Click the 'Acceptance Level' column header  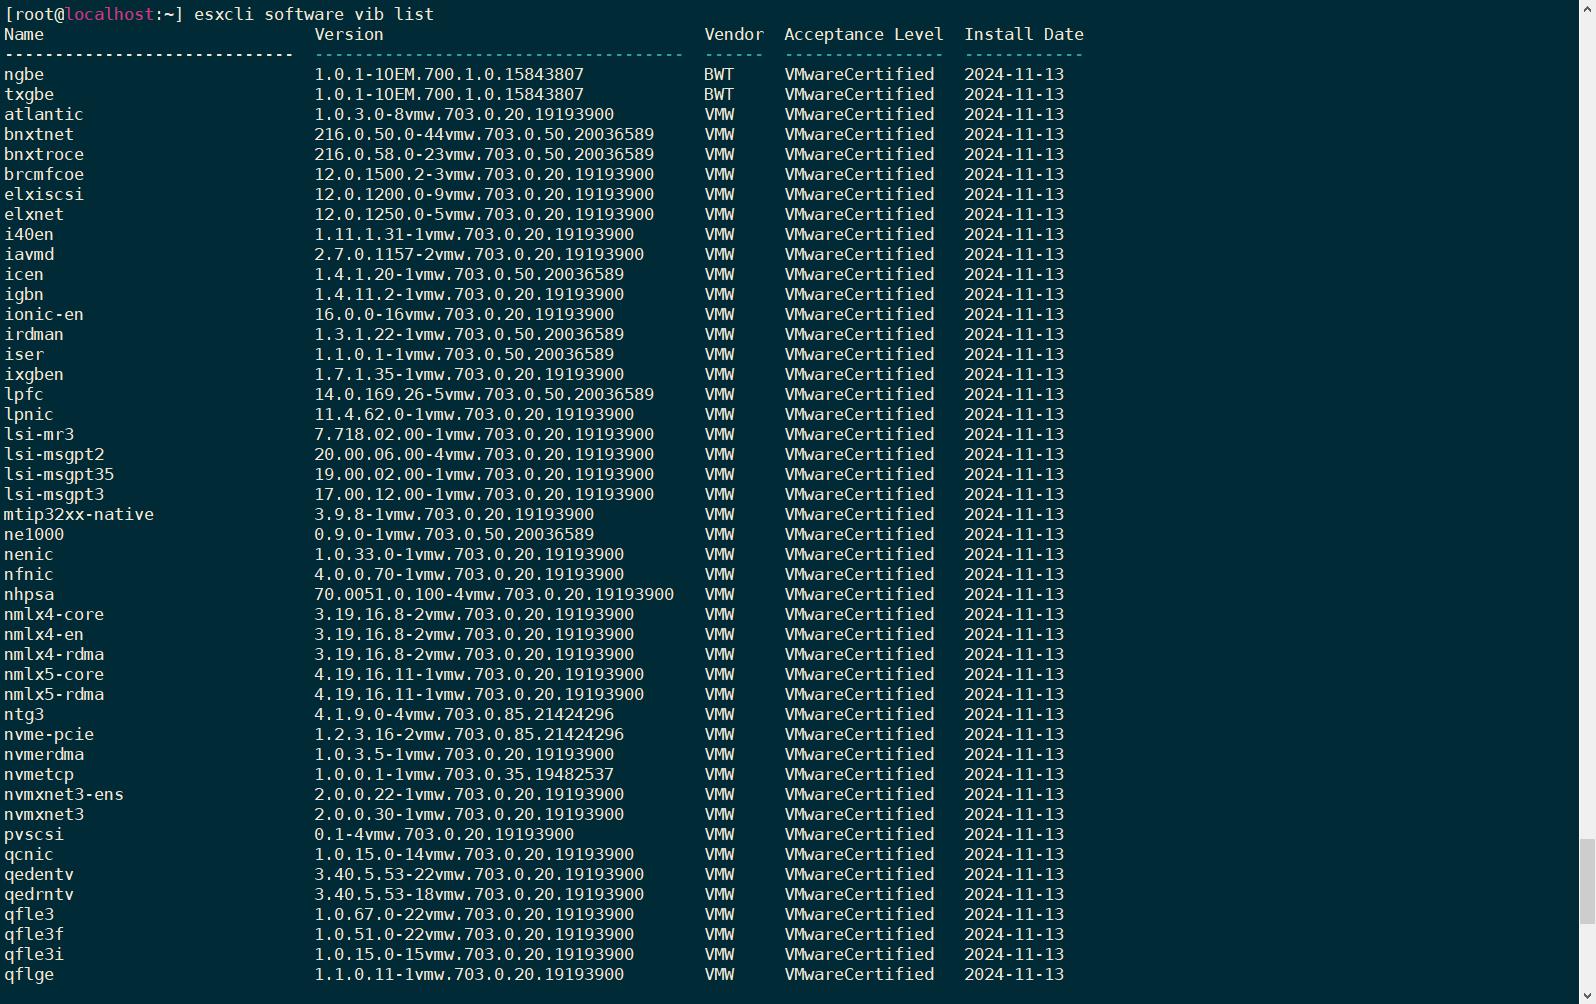pos(863,34)
